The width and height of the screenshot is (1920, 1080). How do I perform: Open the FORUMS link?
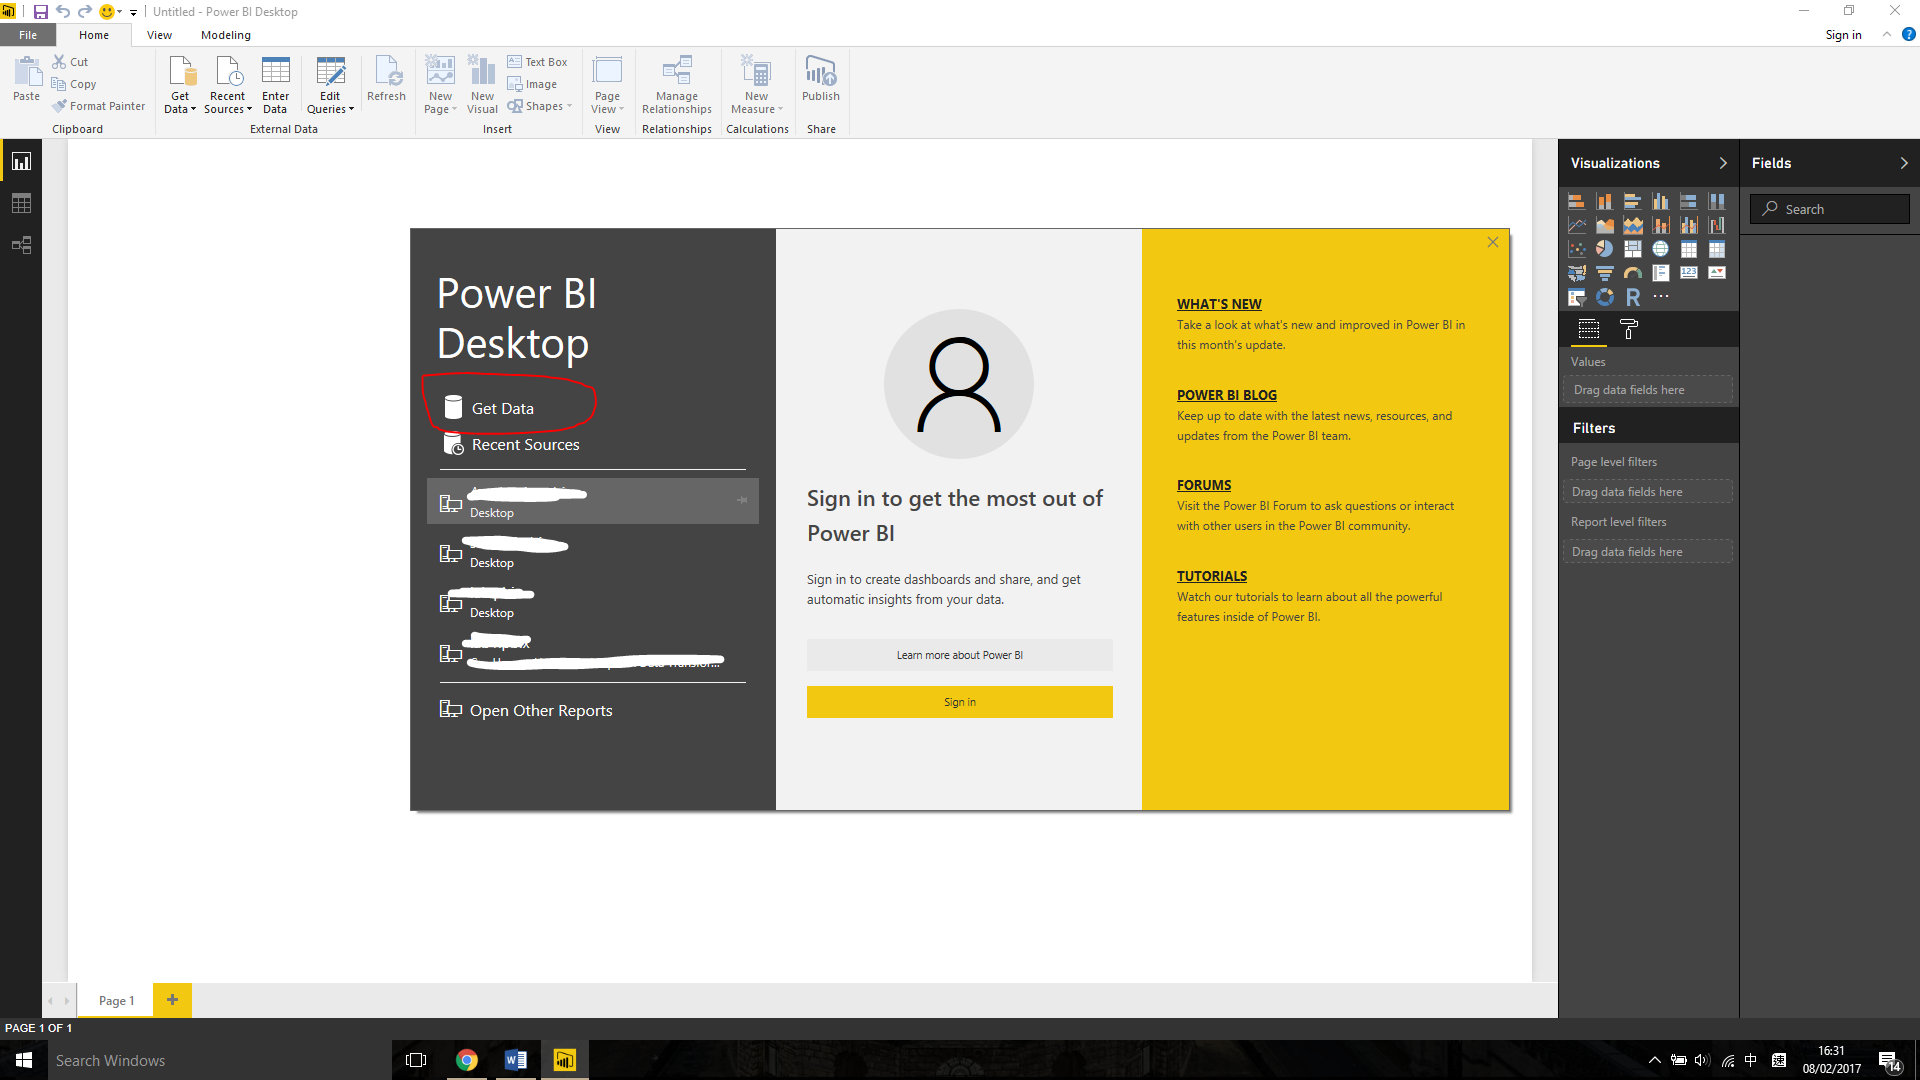coord(1203,485)
